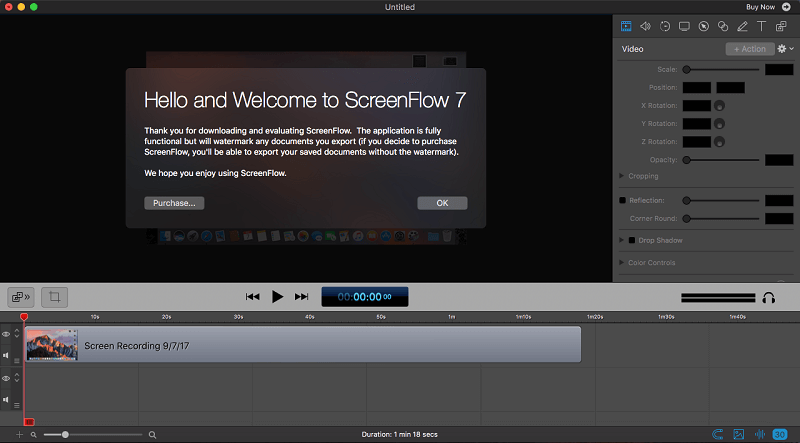Skip forward with the fast-forward button
This screenshot has width=800, height=443.
[x=302, y=297]
